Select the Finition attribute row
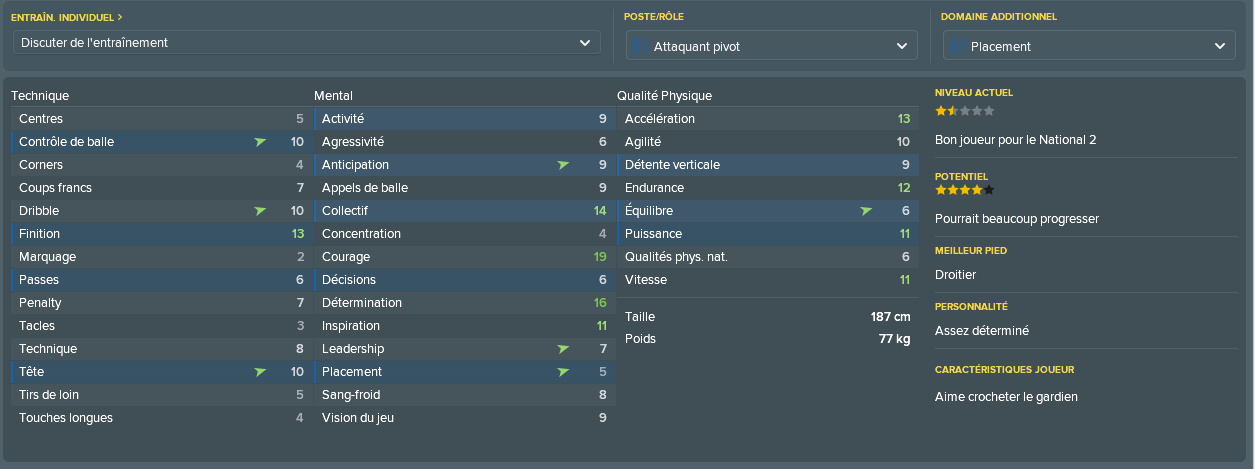The height and width of the screenshot is (469, 1255). pyautogui.click(x=161, y=234)
